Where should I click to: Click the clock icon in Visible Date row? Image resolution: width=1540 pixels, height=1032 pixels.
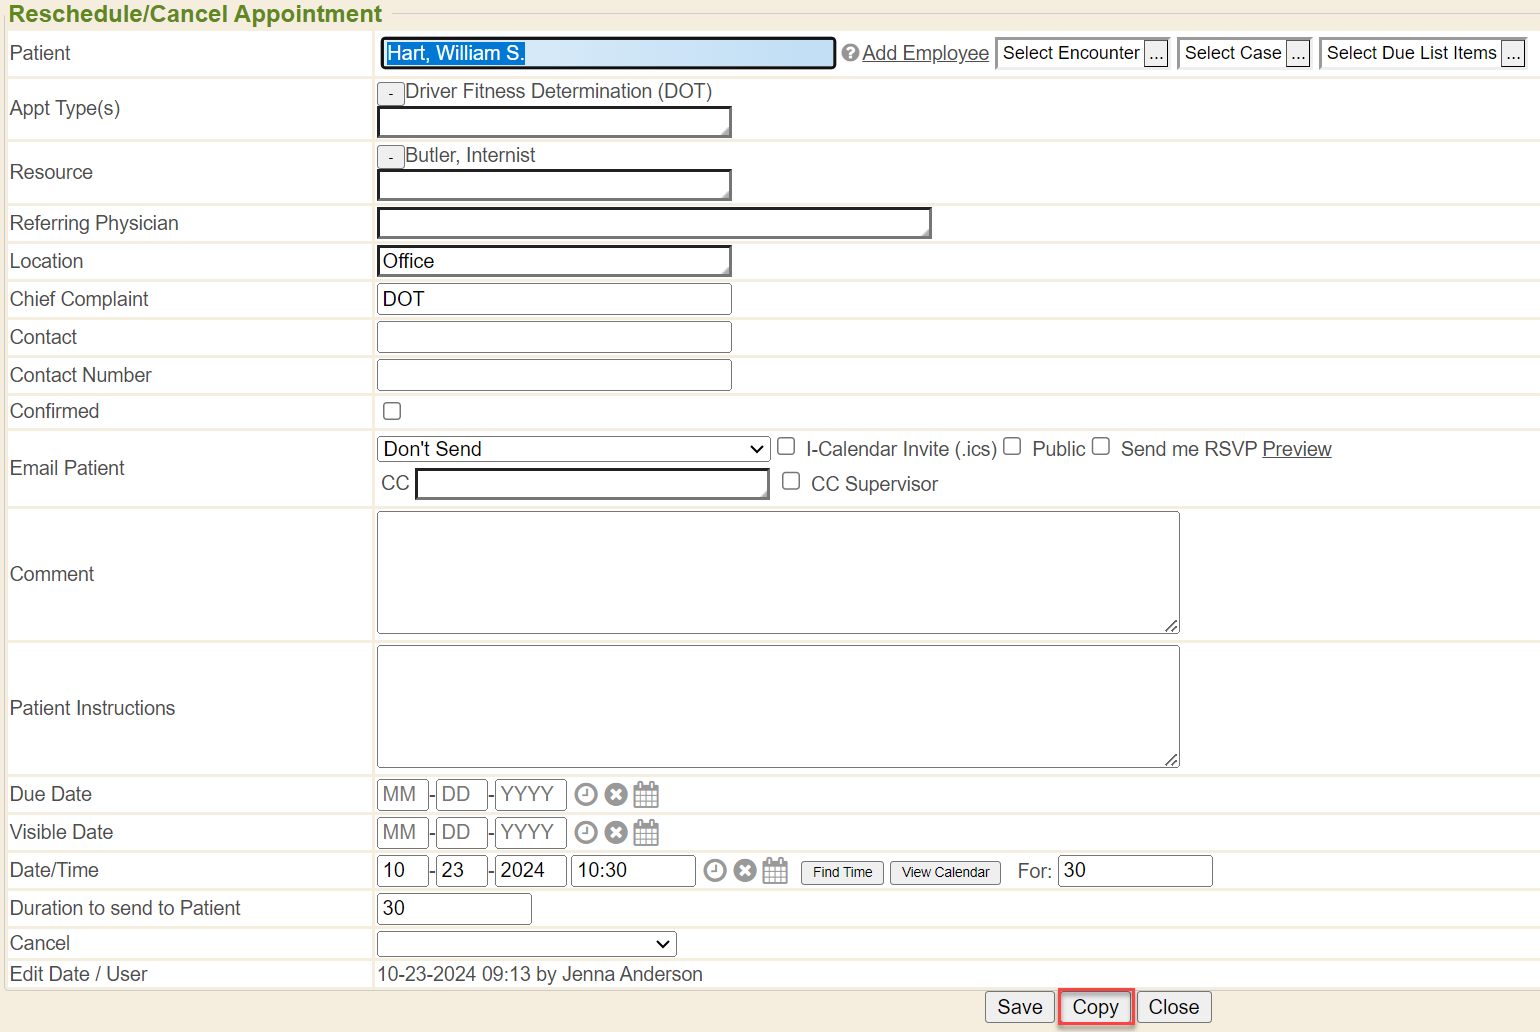coord(586,833)
